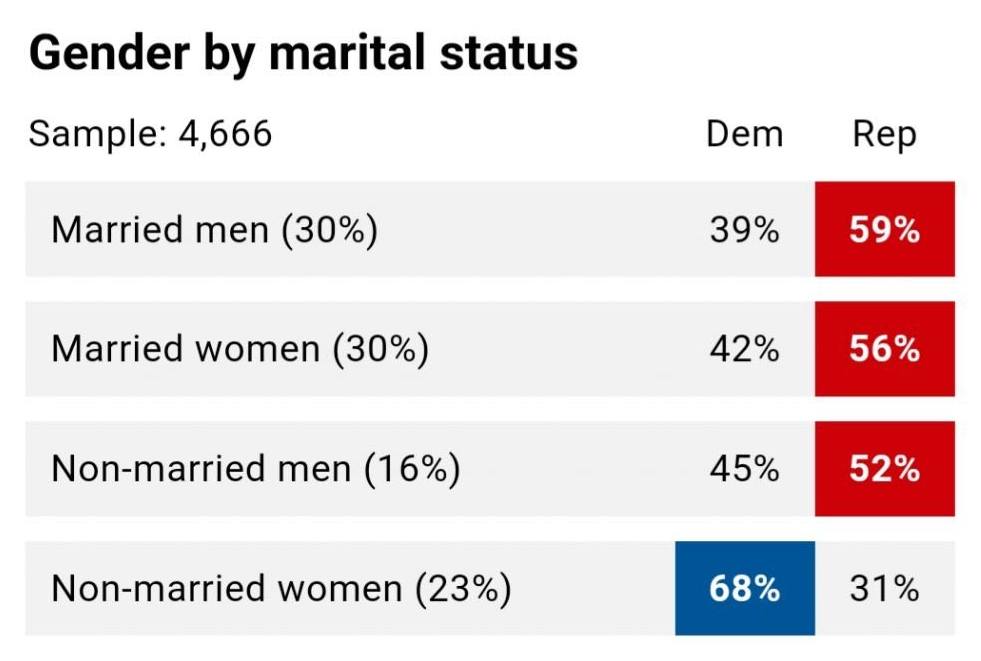Click the Dem column header

pyautogui.click(x=744, y=133)
